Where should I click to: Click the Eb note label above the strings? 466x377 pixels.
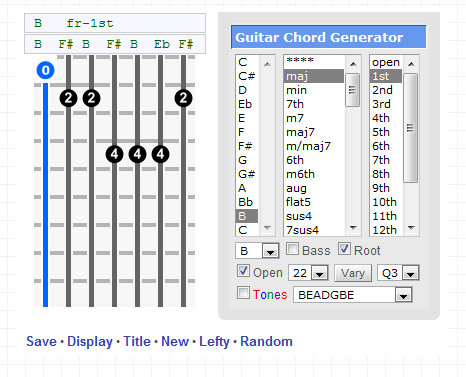click(162, 44)
